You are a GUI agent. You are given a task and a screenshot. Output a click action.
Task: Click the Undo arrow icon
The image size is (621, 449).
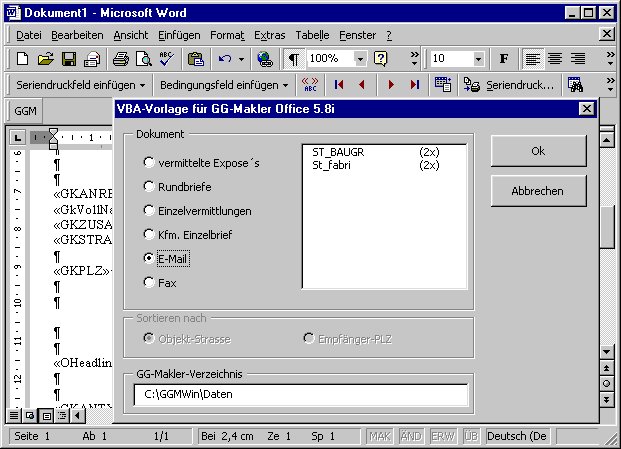click(225, 59)
